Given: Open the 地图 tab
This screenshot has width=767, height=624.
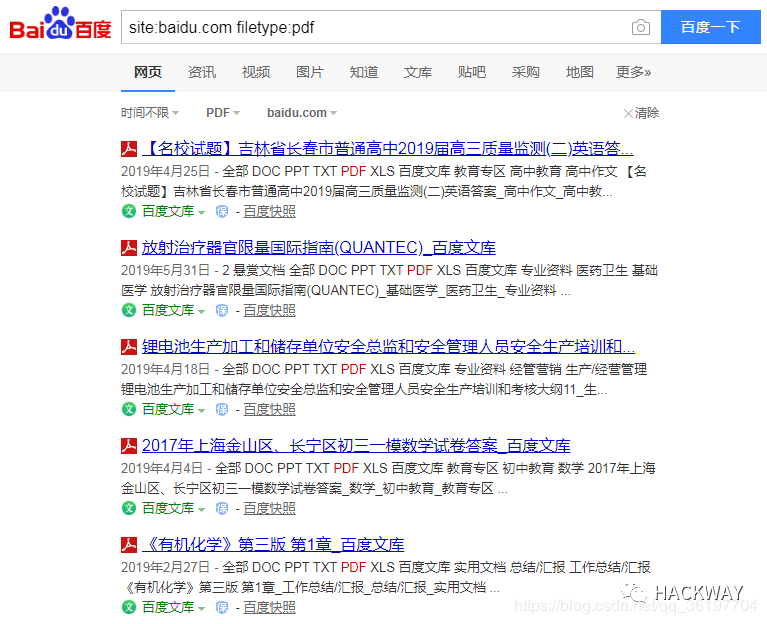Looking at the screenshot, I should 580,72.
